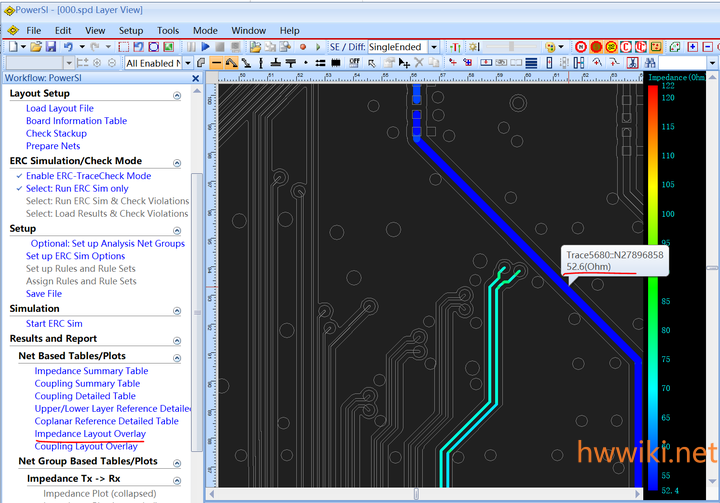The image size is (720, 503).
Task: Open Impedance Layout Overlay link
Action: pyautogui.click(x=89, y=434)
